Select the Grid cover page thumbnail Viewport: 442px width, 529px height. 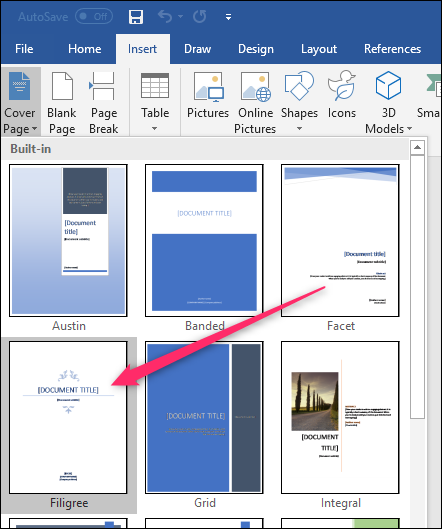click(204, 417)
